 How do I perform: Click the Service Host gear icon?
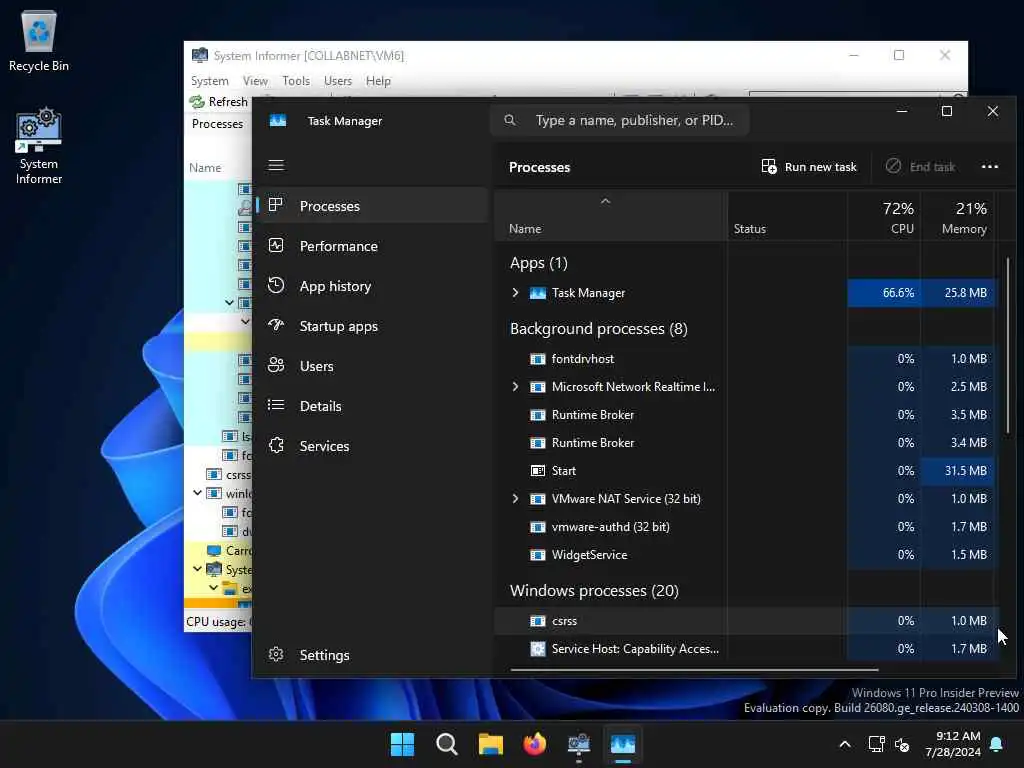pos(537,649)
